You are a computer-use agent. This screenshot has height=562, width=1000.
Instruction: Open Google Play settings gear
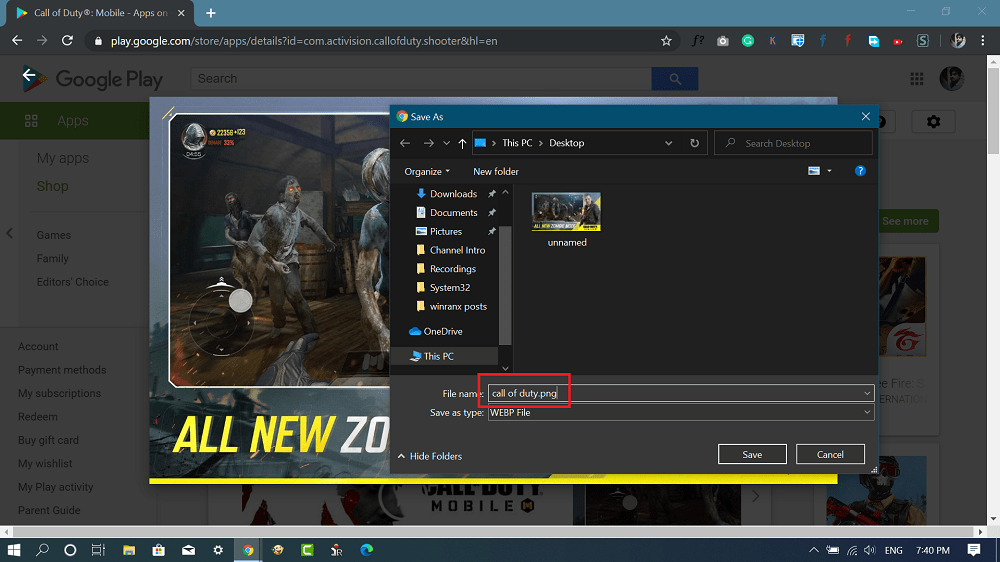[933, 121]
